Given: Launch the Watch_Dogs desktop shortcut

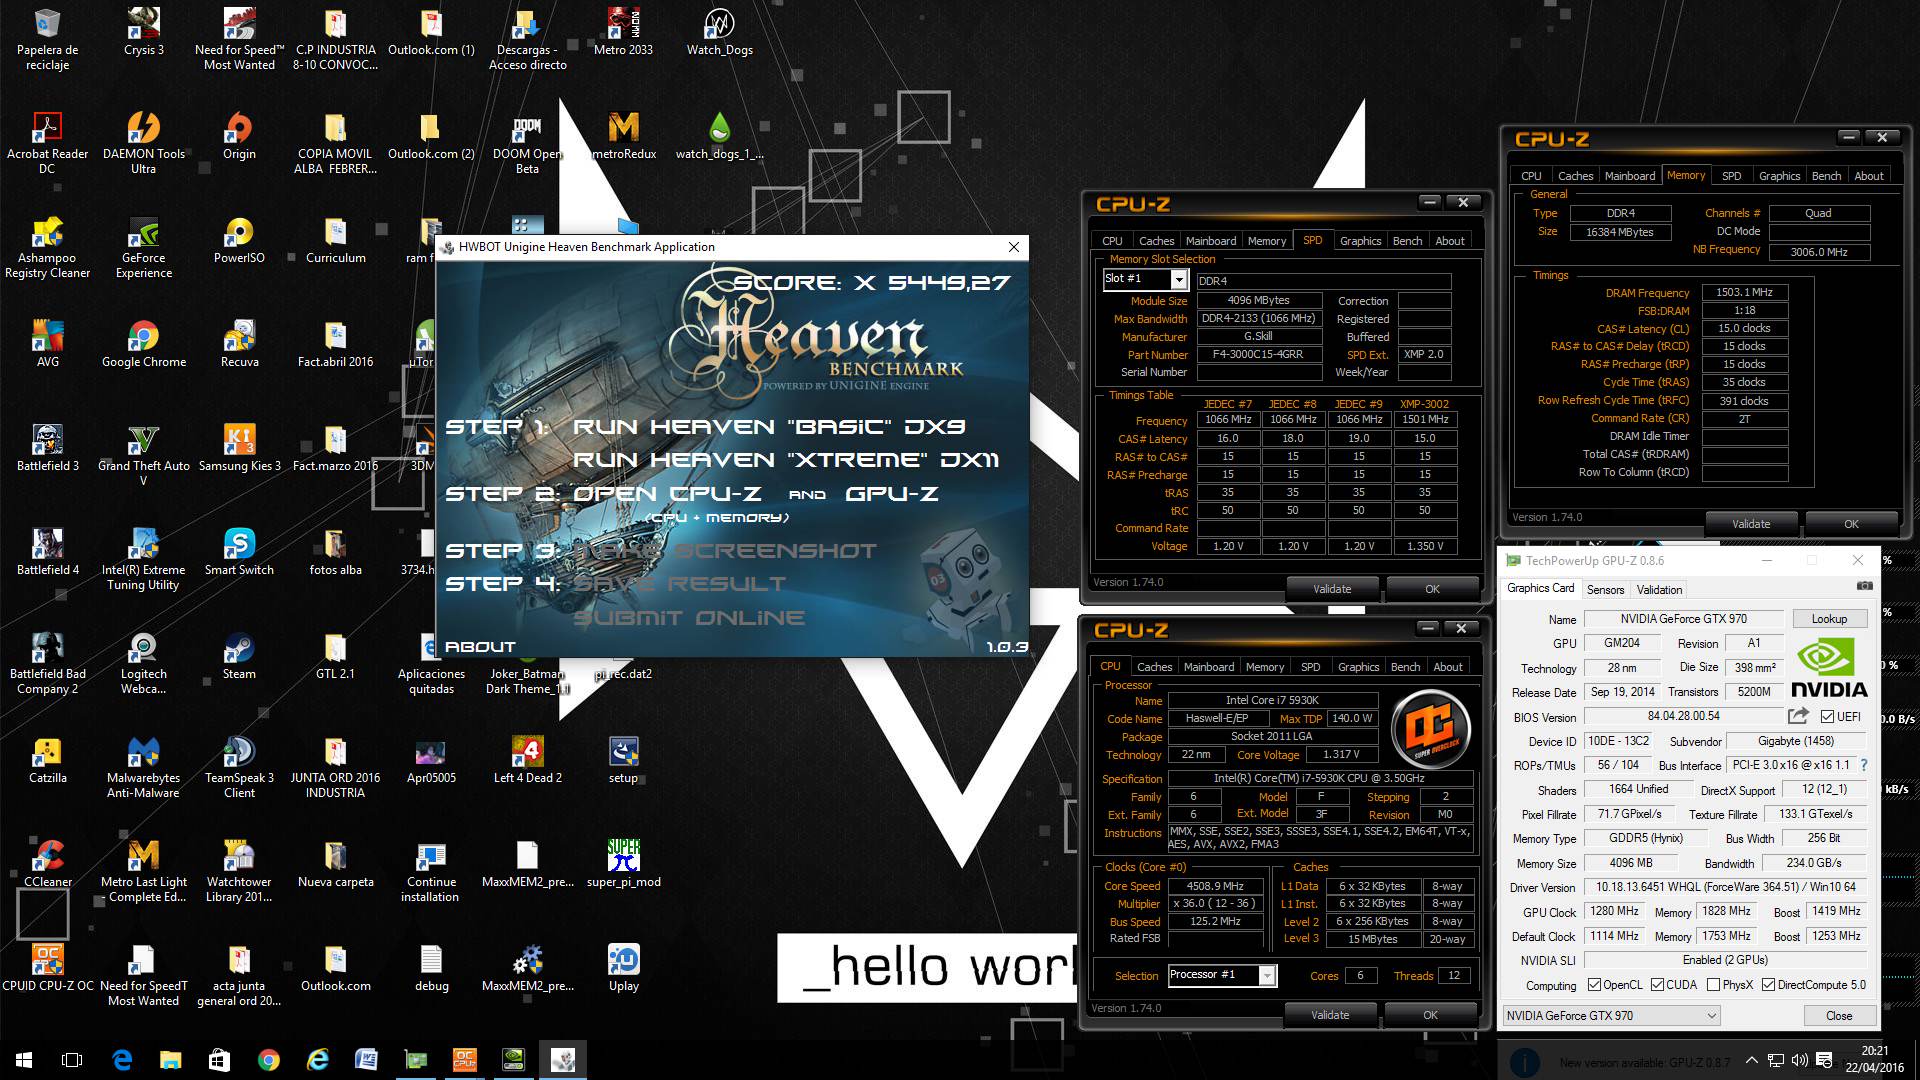Looking at the screenshot, I should pos(719,32).
